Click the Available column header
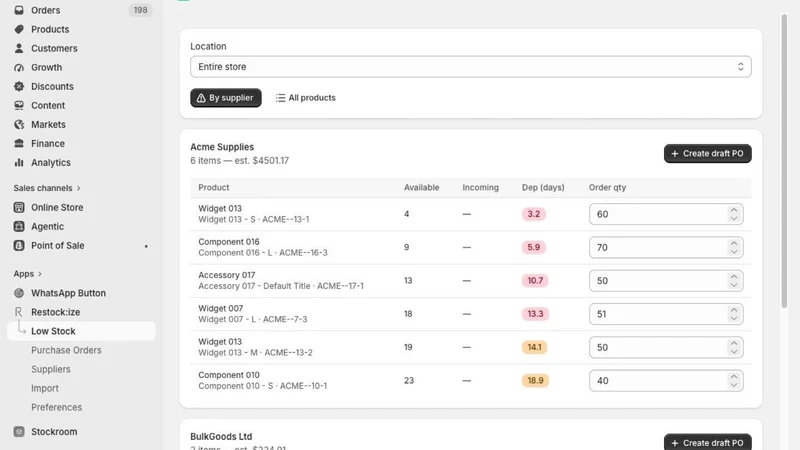Image resolution: width=800 pixels, height=450 pixels. point(421,188)
